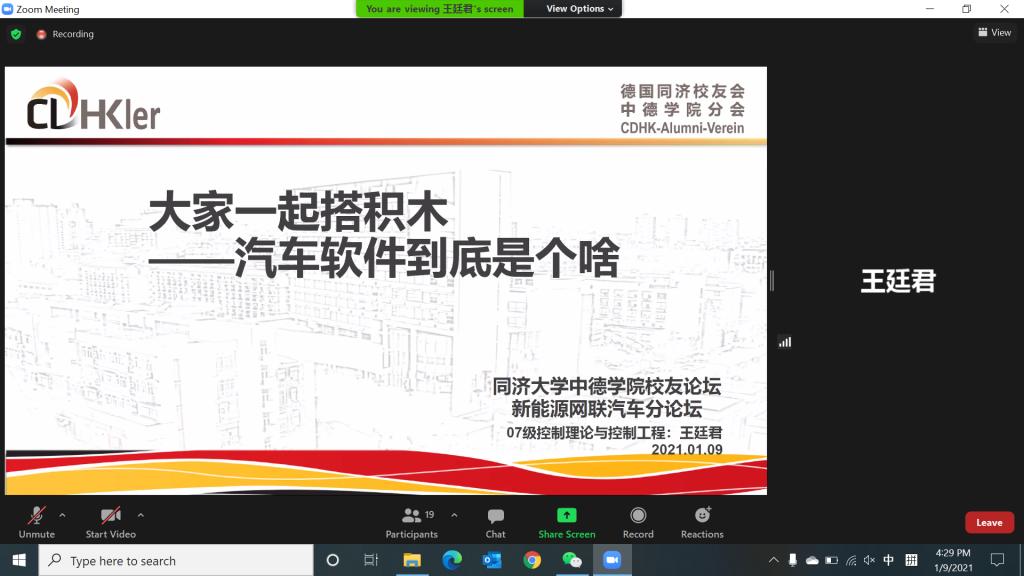Viewport: 1024px width, 576px height.
Task: Open the Reactions menu
Action: click(x=702, y=522)
